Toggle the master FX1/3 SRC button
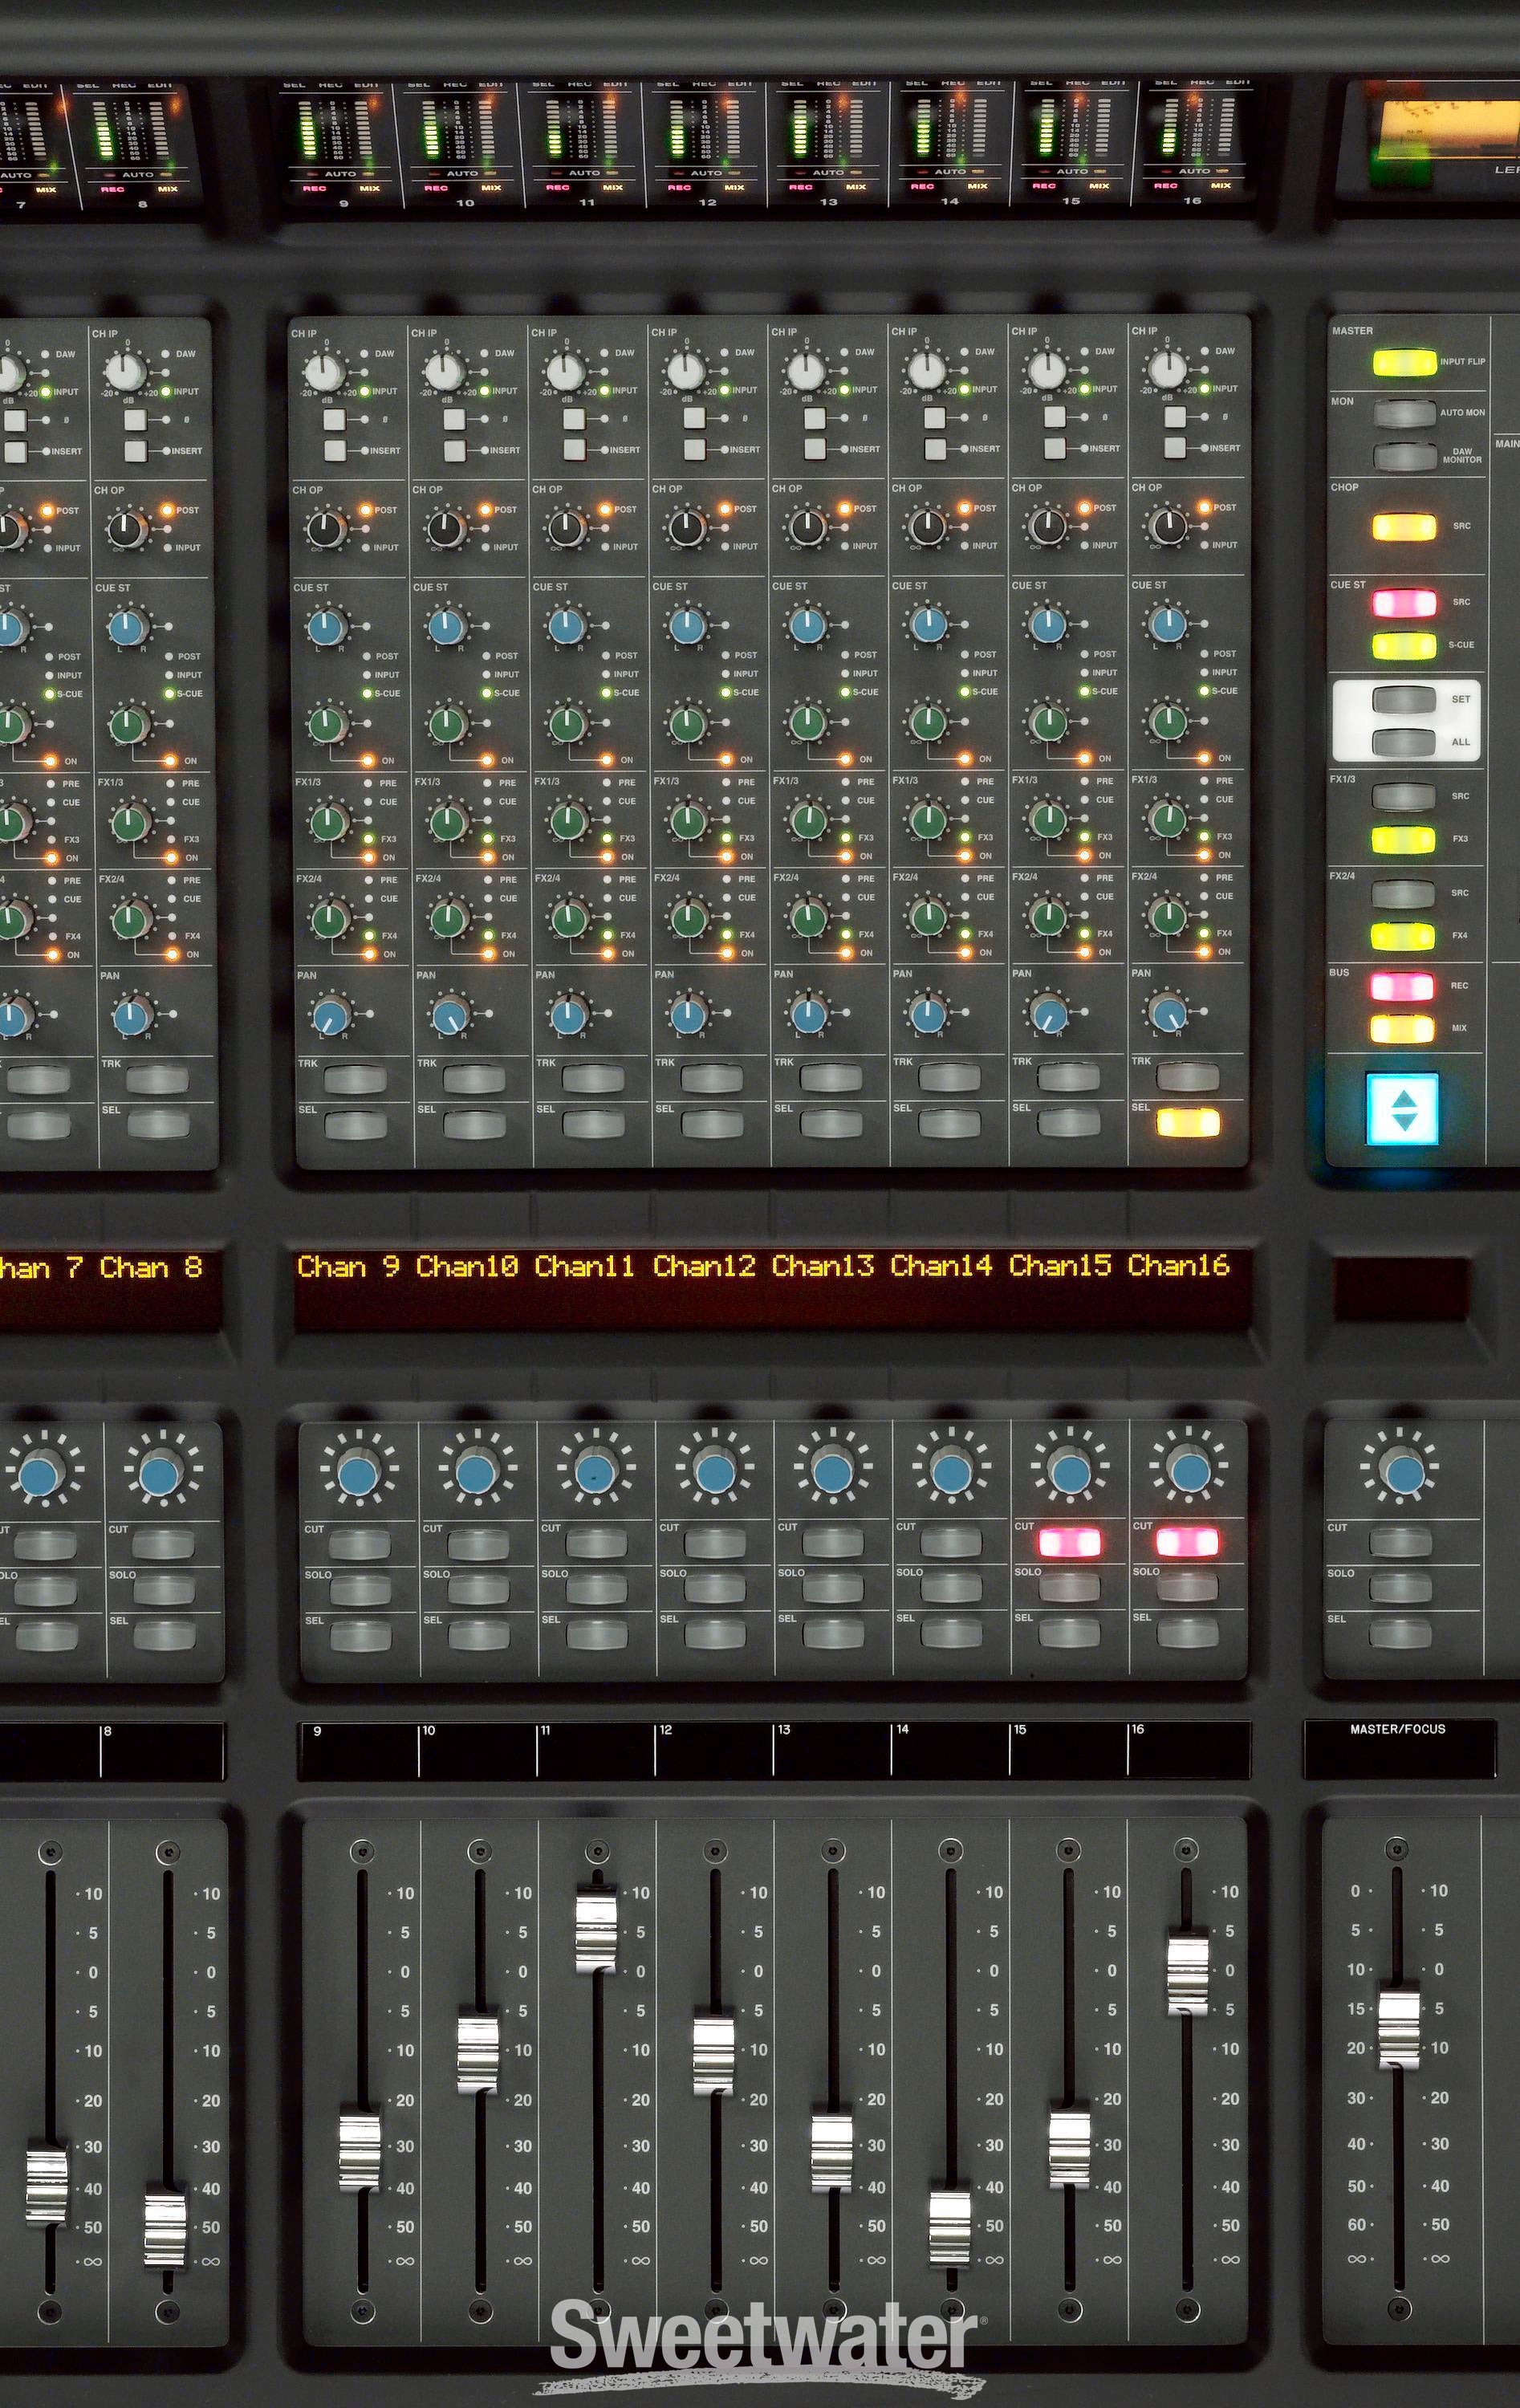This screenshot has height=2408, width=1520. pyautogui.click(x=1404, y=796)
